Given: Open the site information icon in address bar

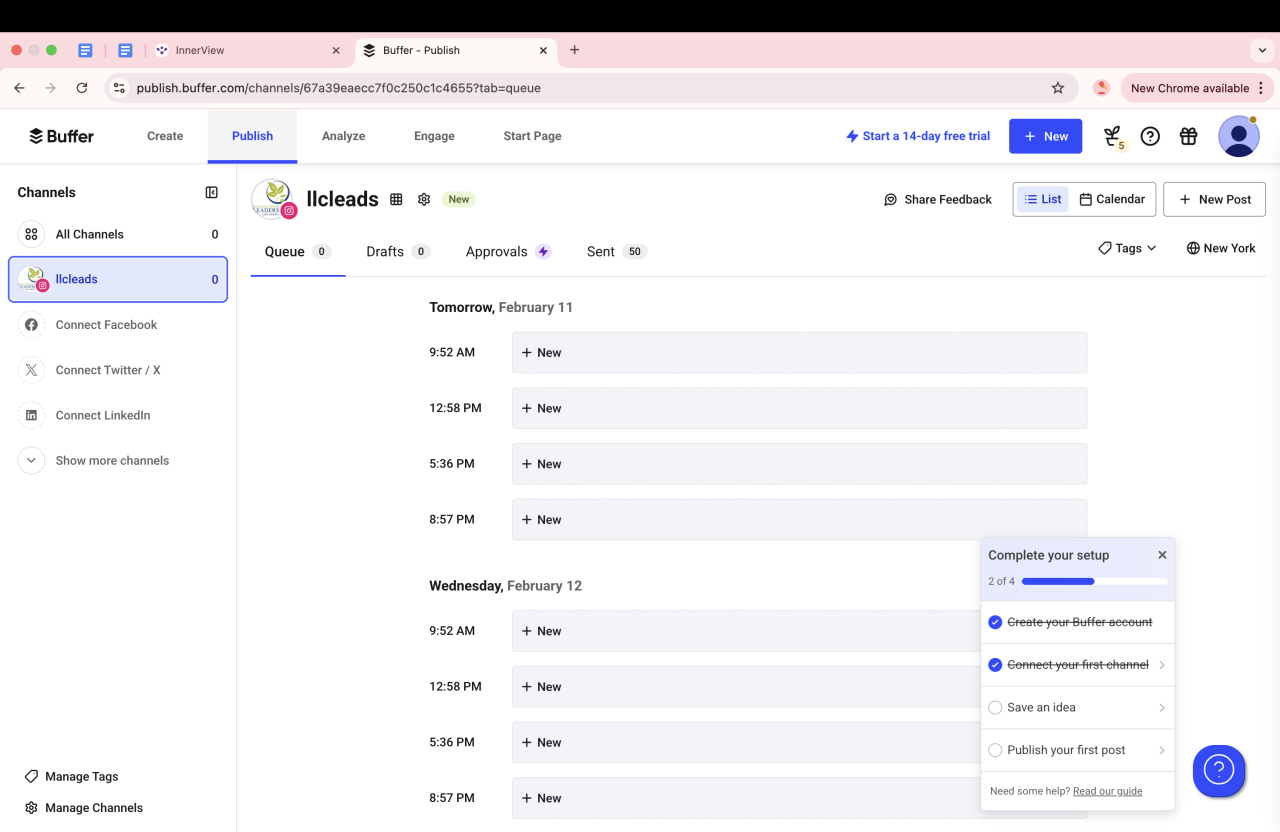Looking at the screenshot, I should click(119, 88).
